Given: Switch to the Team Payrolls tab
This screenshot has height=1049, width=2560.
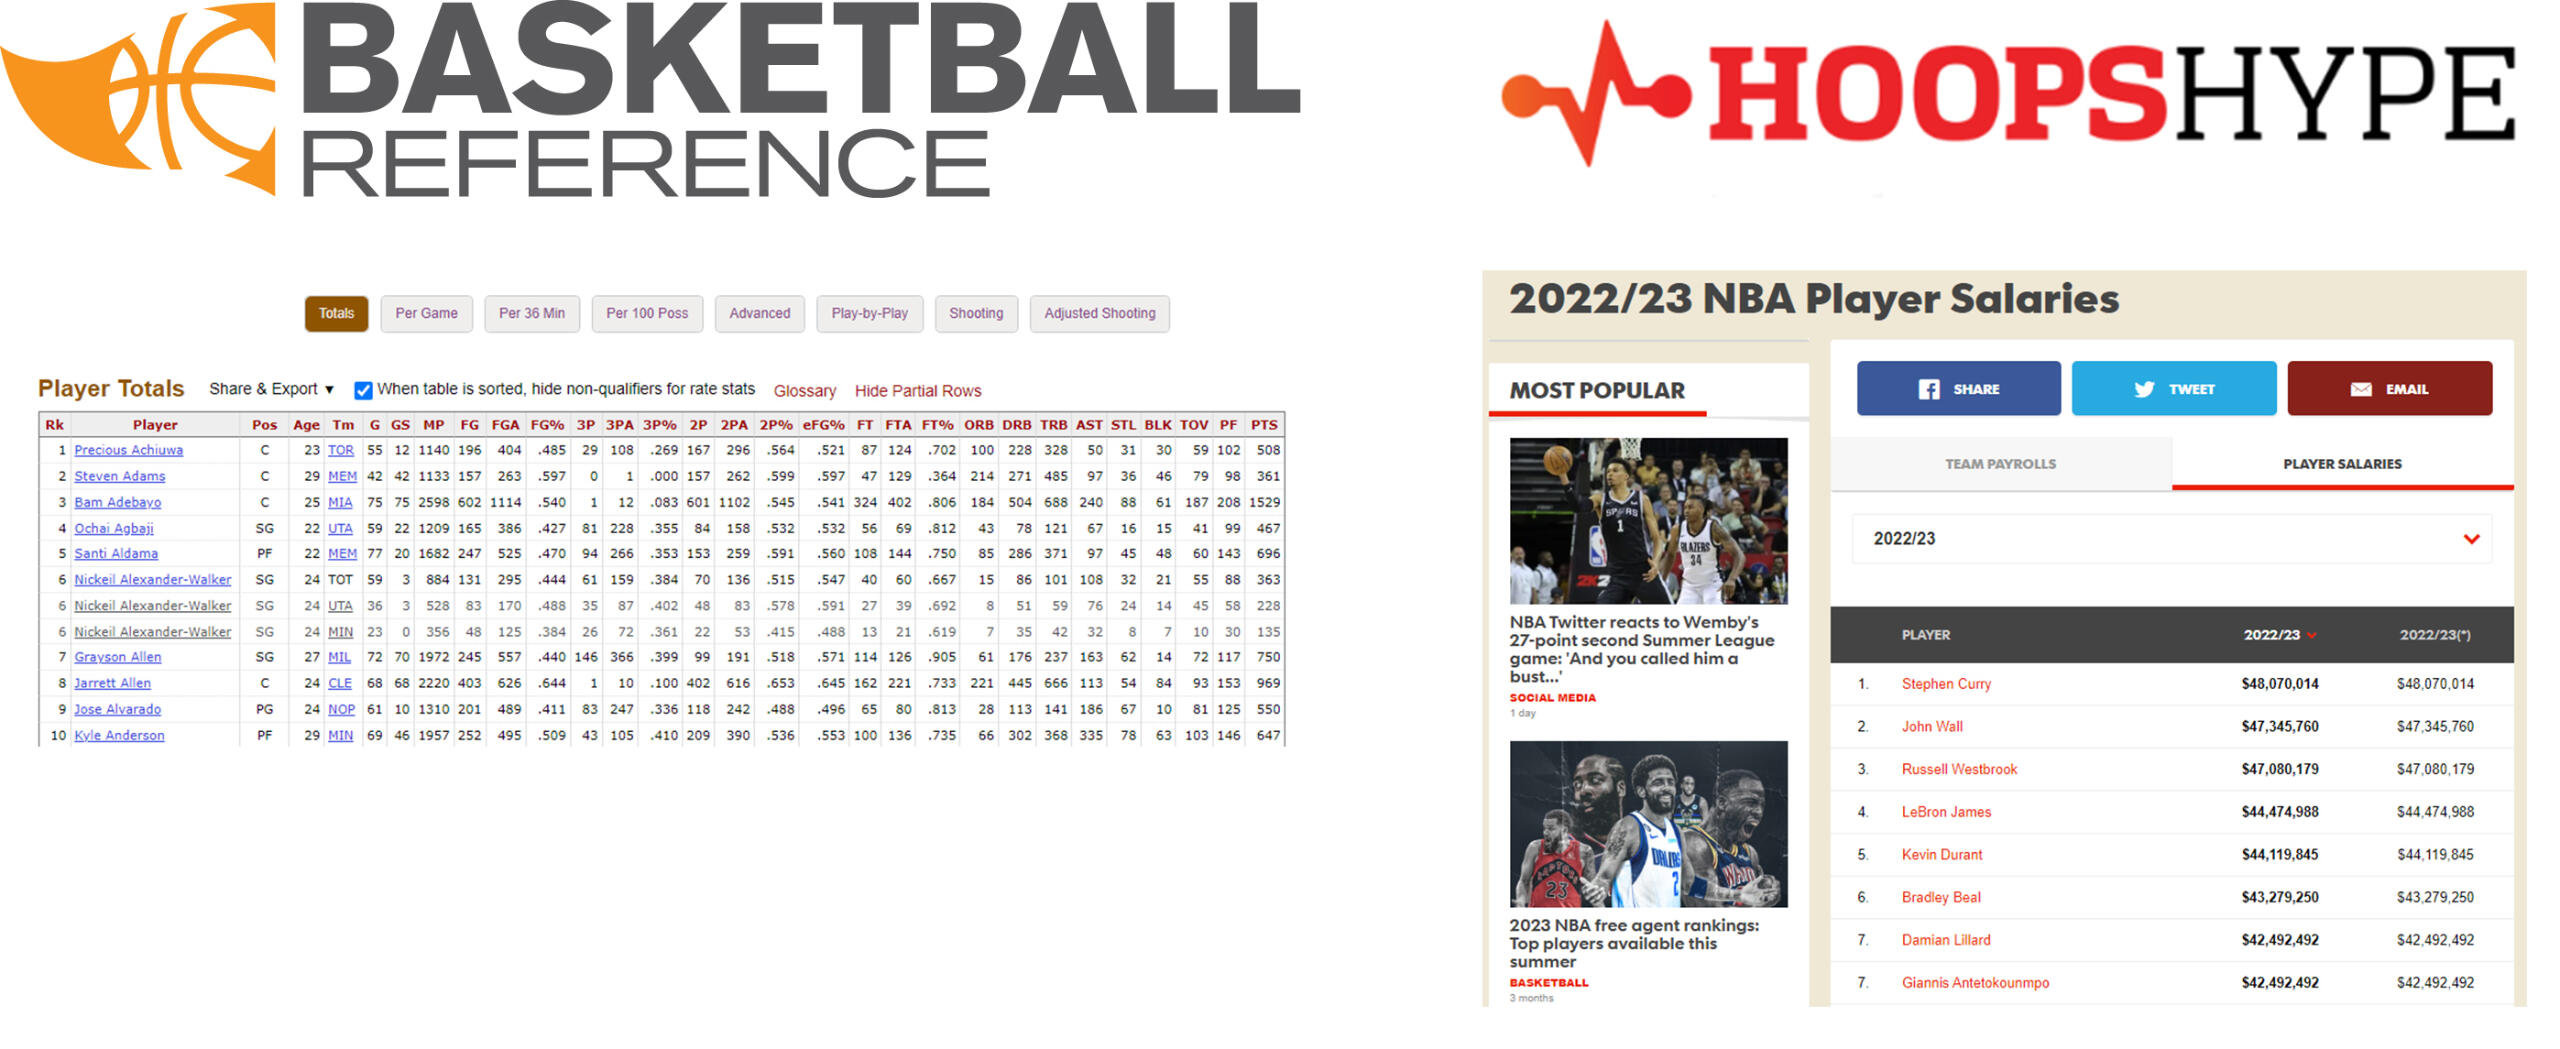Looking at the screenshot, I should tap(1999, 464).
